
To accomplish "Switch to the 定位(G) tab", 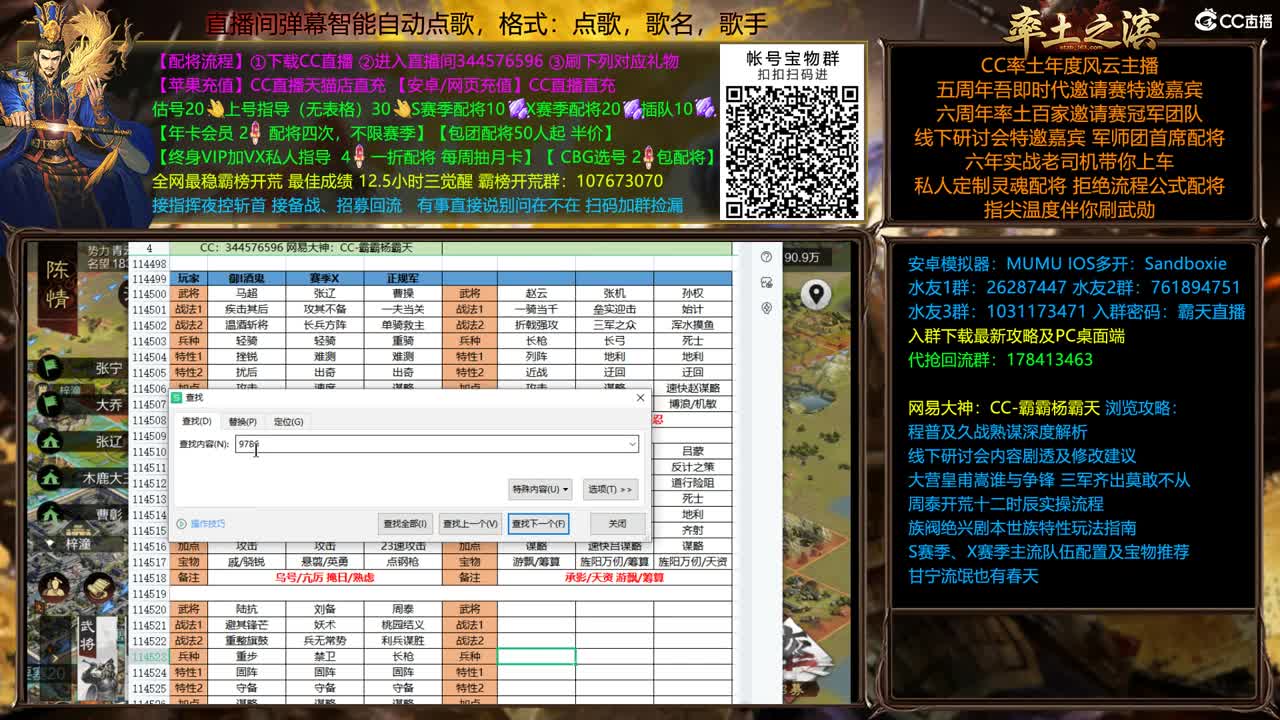I will 288,422.
